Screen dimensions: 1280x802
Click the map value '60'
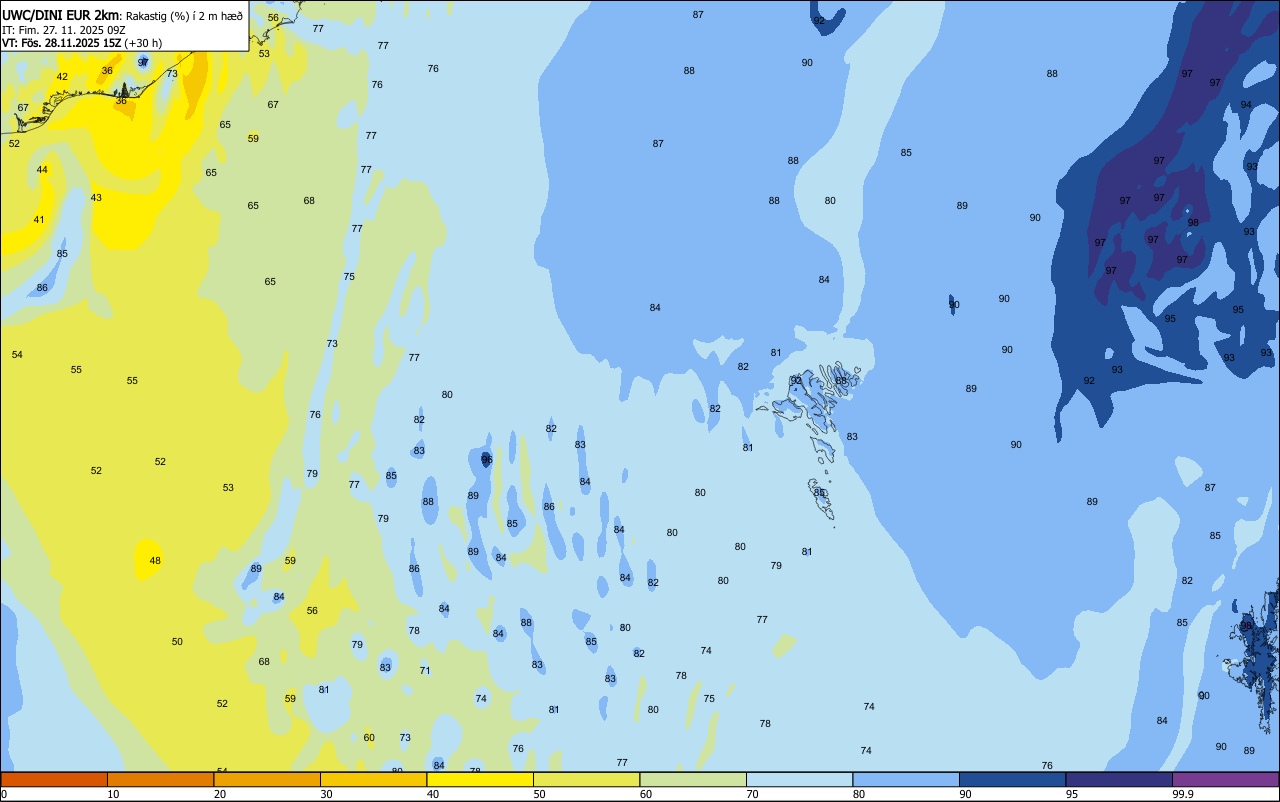click(369, 738)
